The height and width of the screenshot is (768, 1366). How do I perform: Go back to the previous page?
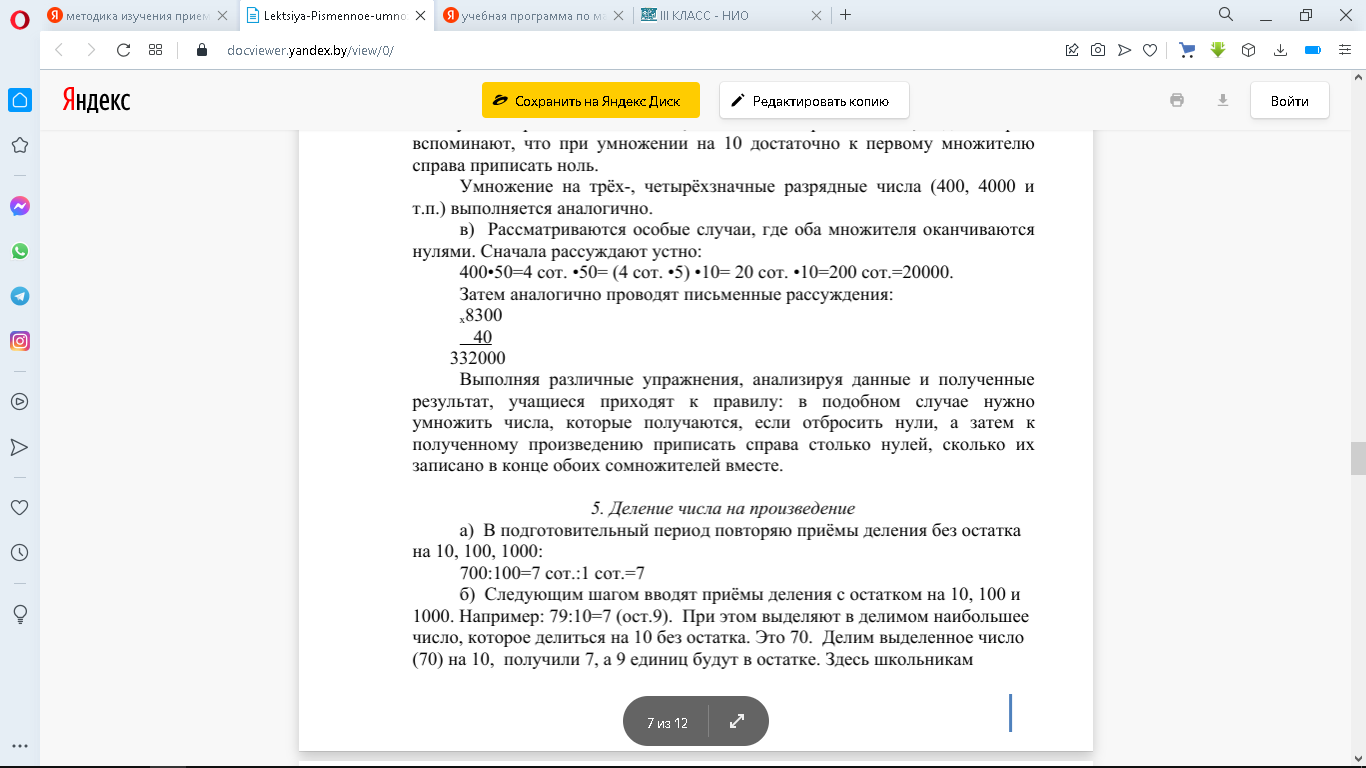click(x=58, y=50)
